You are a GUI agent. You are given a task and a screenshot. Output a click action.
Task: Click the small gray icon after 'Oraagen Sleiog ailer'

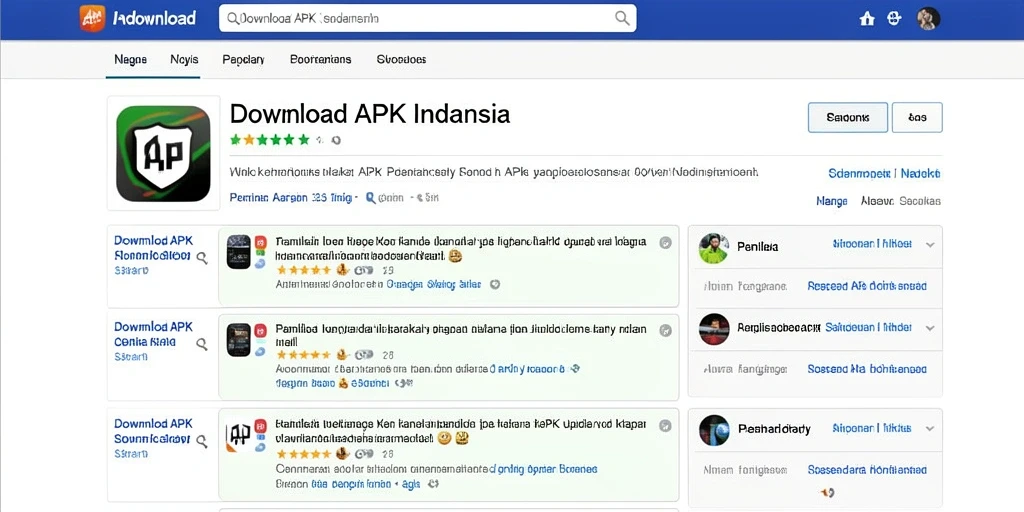(x=495, y=284)
